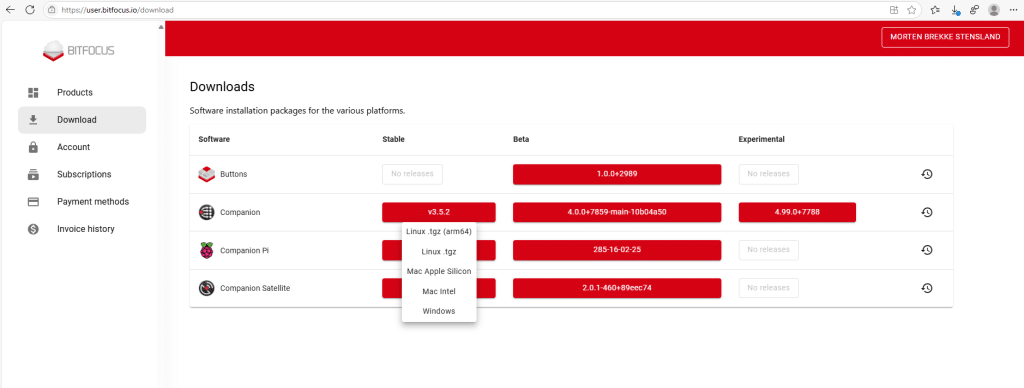Click Companion Pi experimental No releases button

click(x=769, y=250)
